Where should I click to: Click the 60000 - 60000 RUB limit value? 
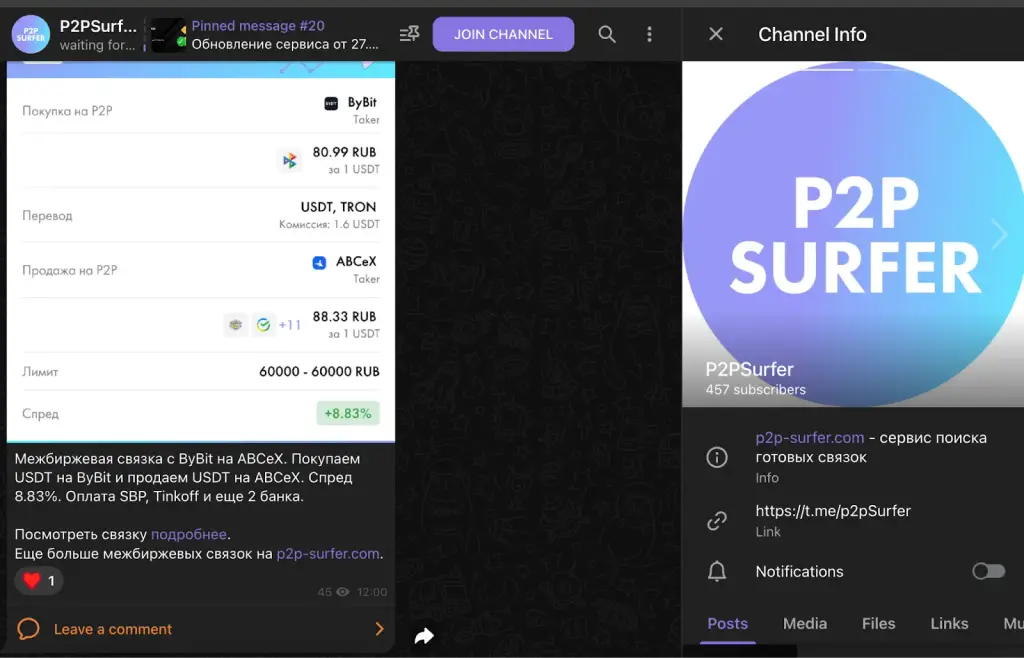[319, 371]
